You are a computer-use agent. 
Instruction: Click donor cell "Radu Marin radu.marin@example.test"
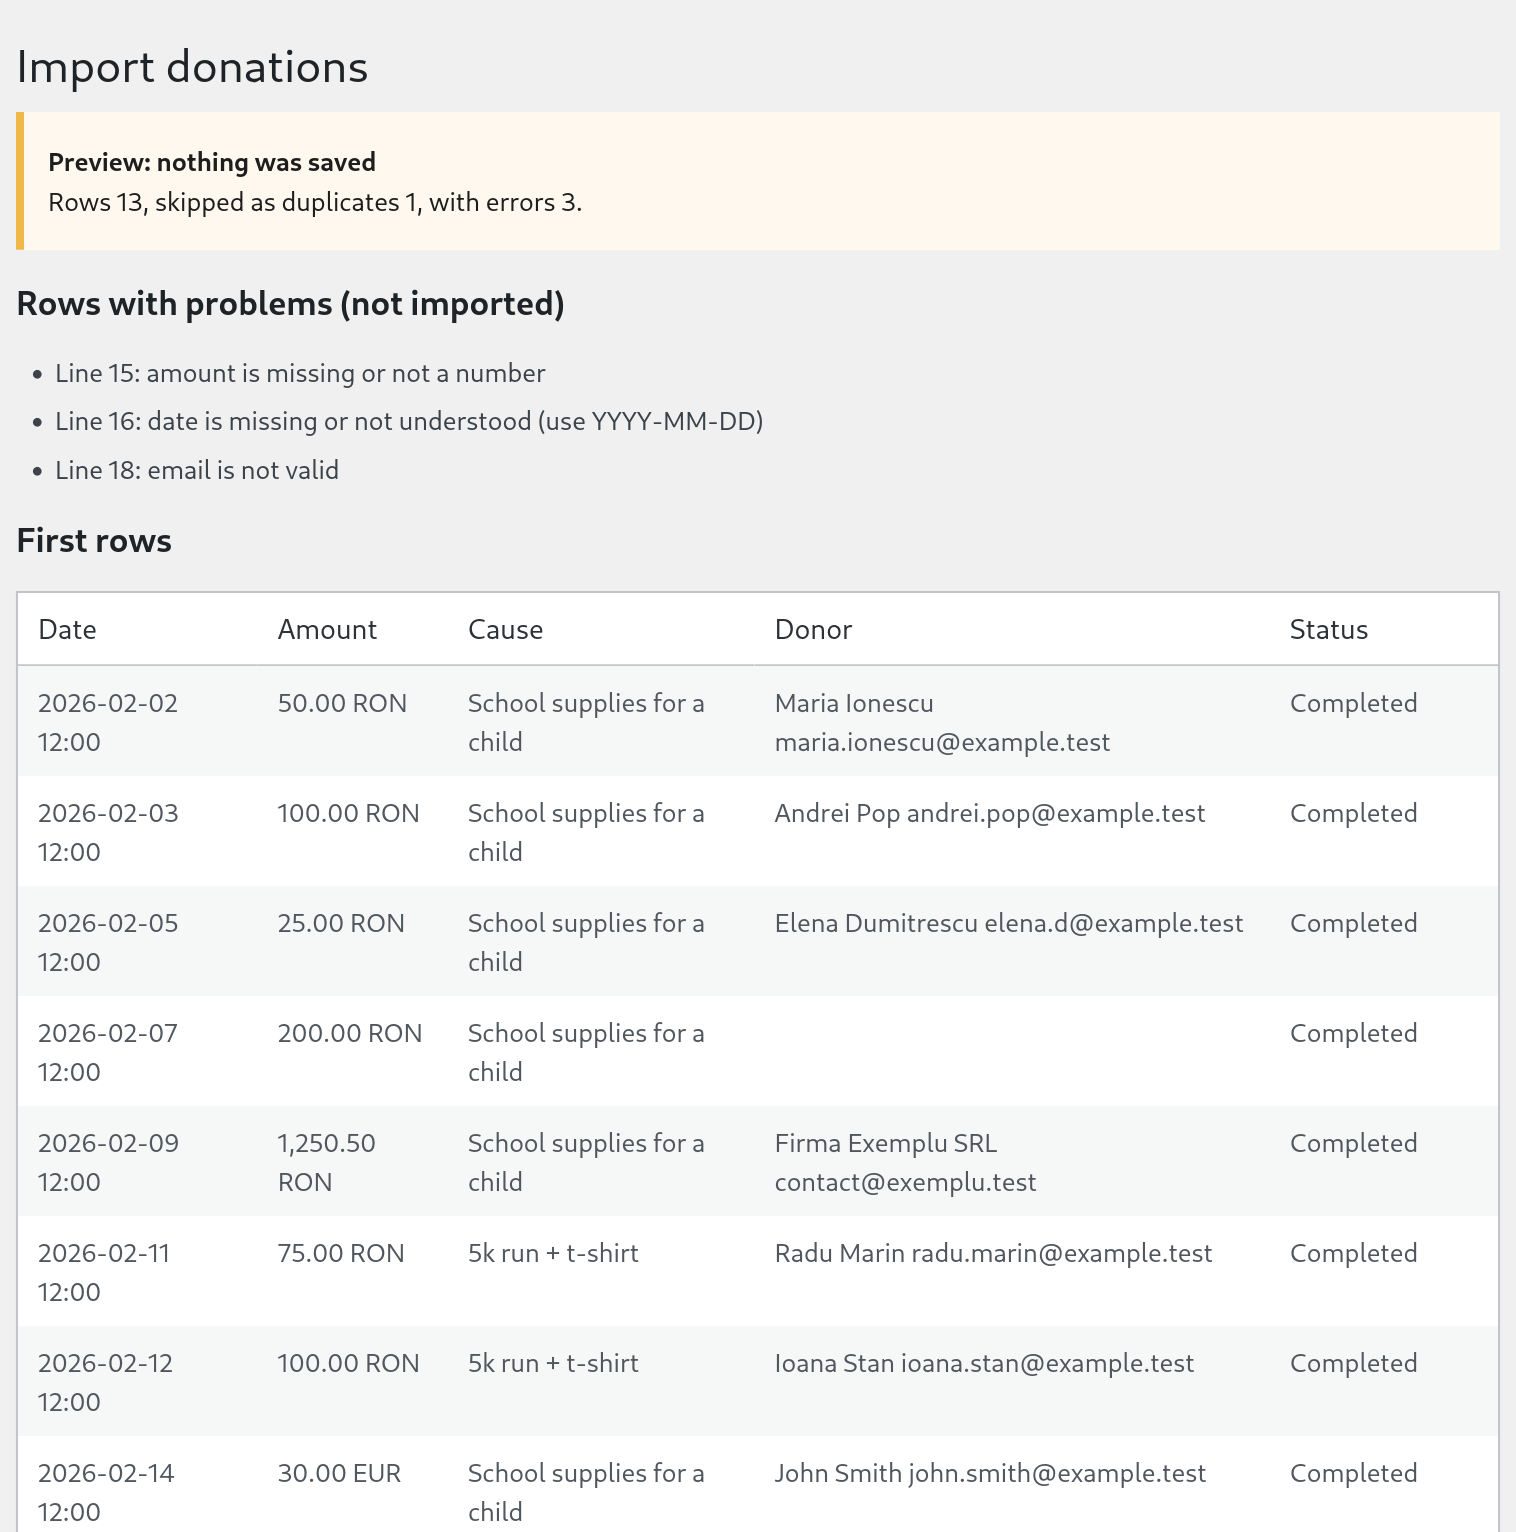1012,1272
